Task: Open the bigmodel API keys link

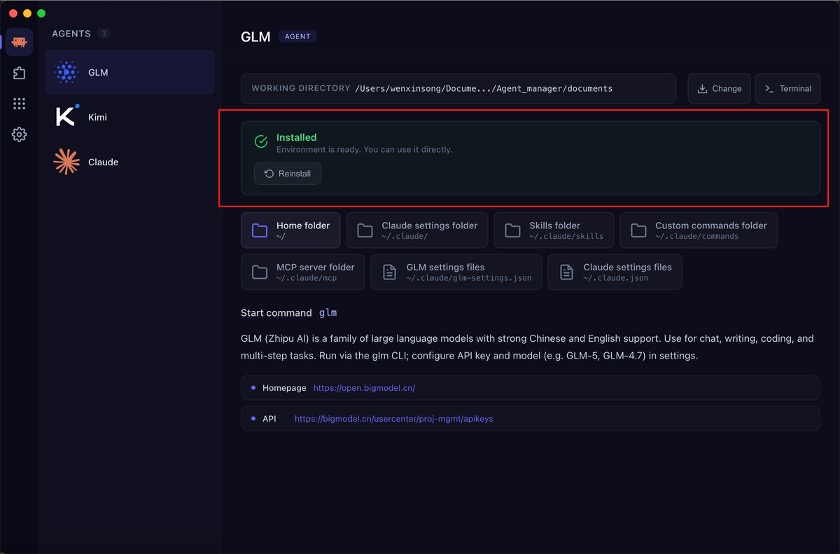Action: pos(393,419)
